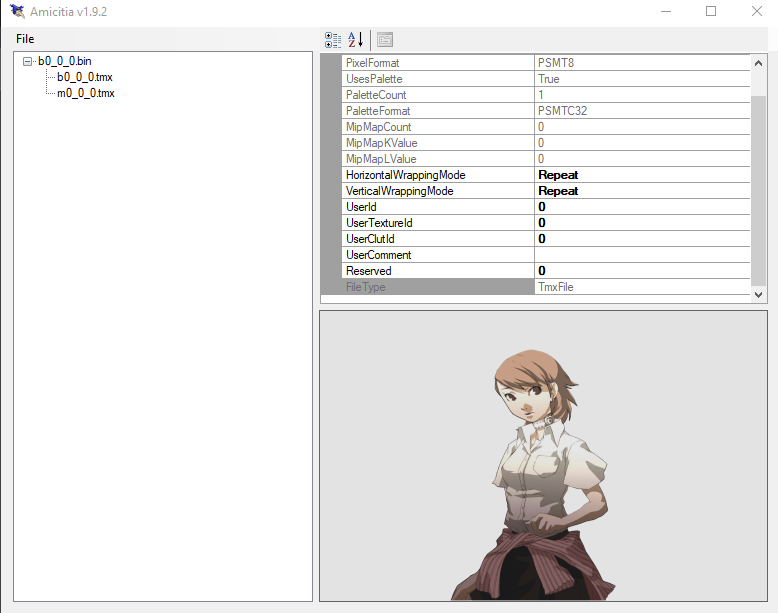Switch property grid to Categorized view
This screenshot has height=613, width=778.
pyautogui.click(x=333, y=40)
